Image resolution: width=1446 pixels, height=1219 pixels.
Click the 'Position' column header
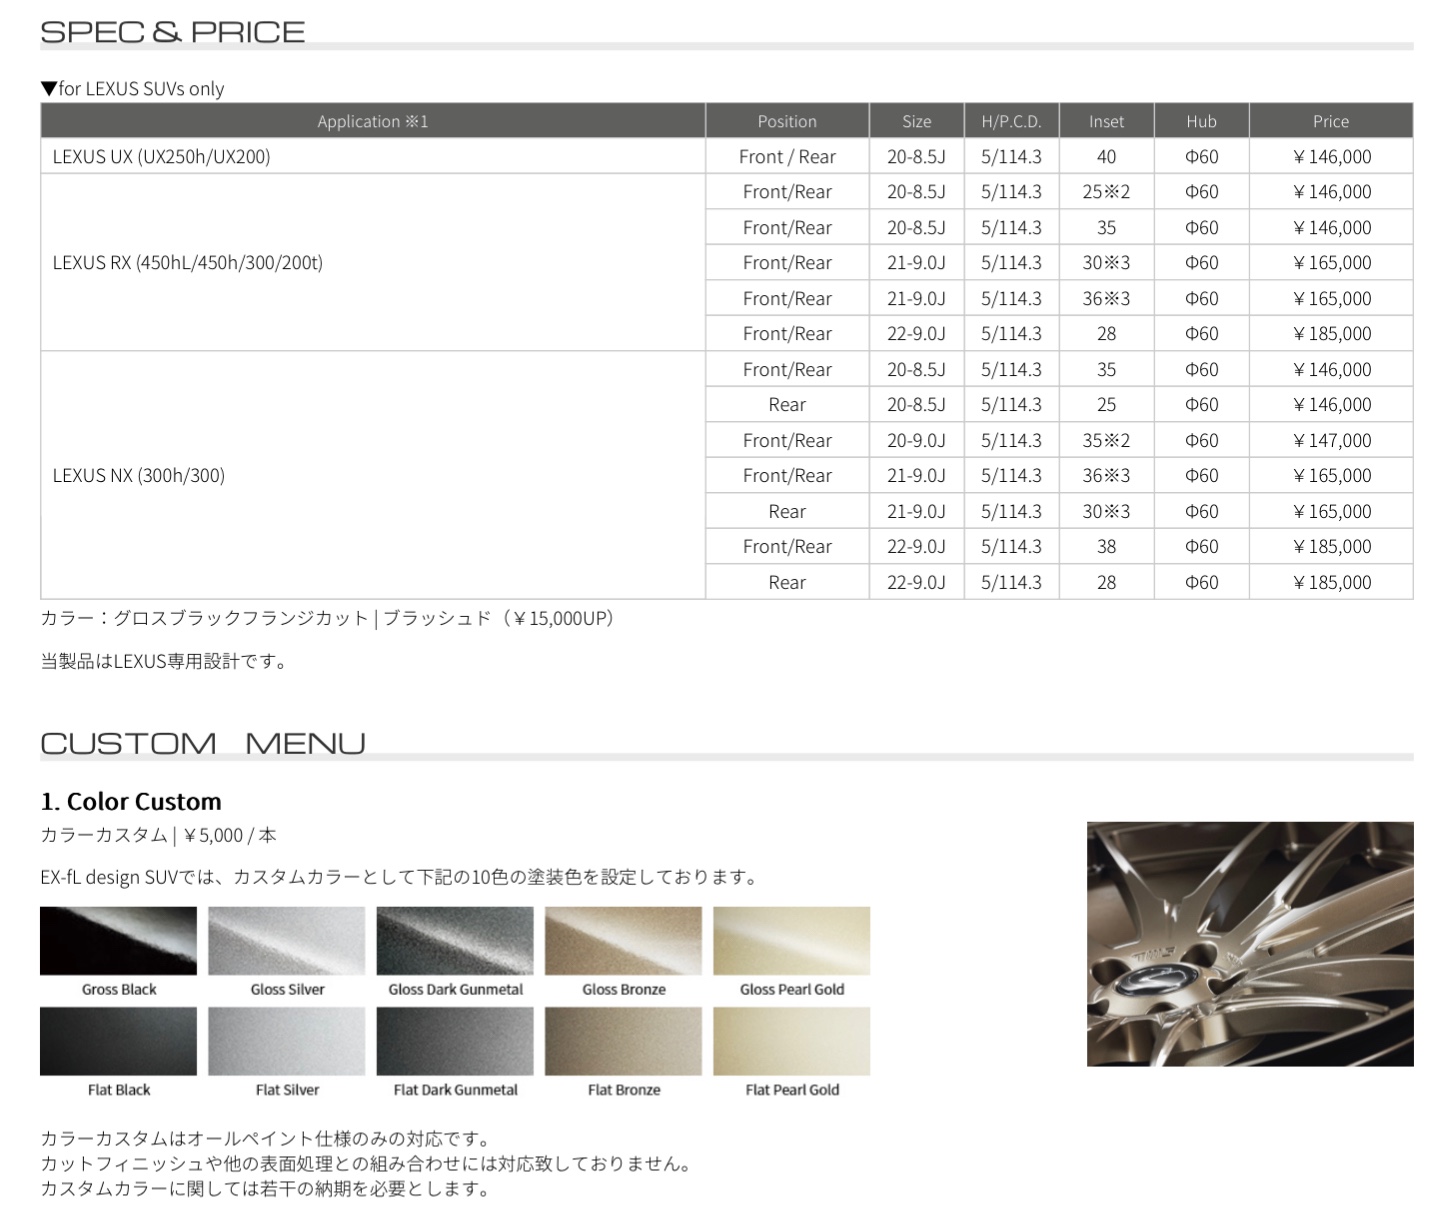787,121
